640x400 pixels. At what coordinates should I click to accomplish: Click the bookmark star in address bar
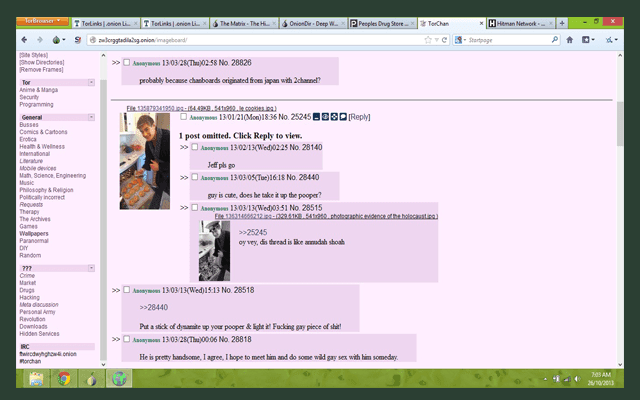pos(428,40)
